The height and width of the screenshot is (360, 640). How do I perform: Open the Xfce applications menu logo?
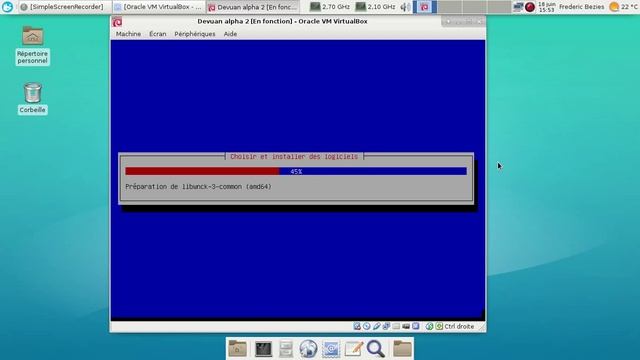tap(7, 7)
